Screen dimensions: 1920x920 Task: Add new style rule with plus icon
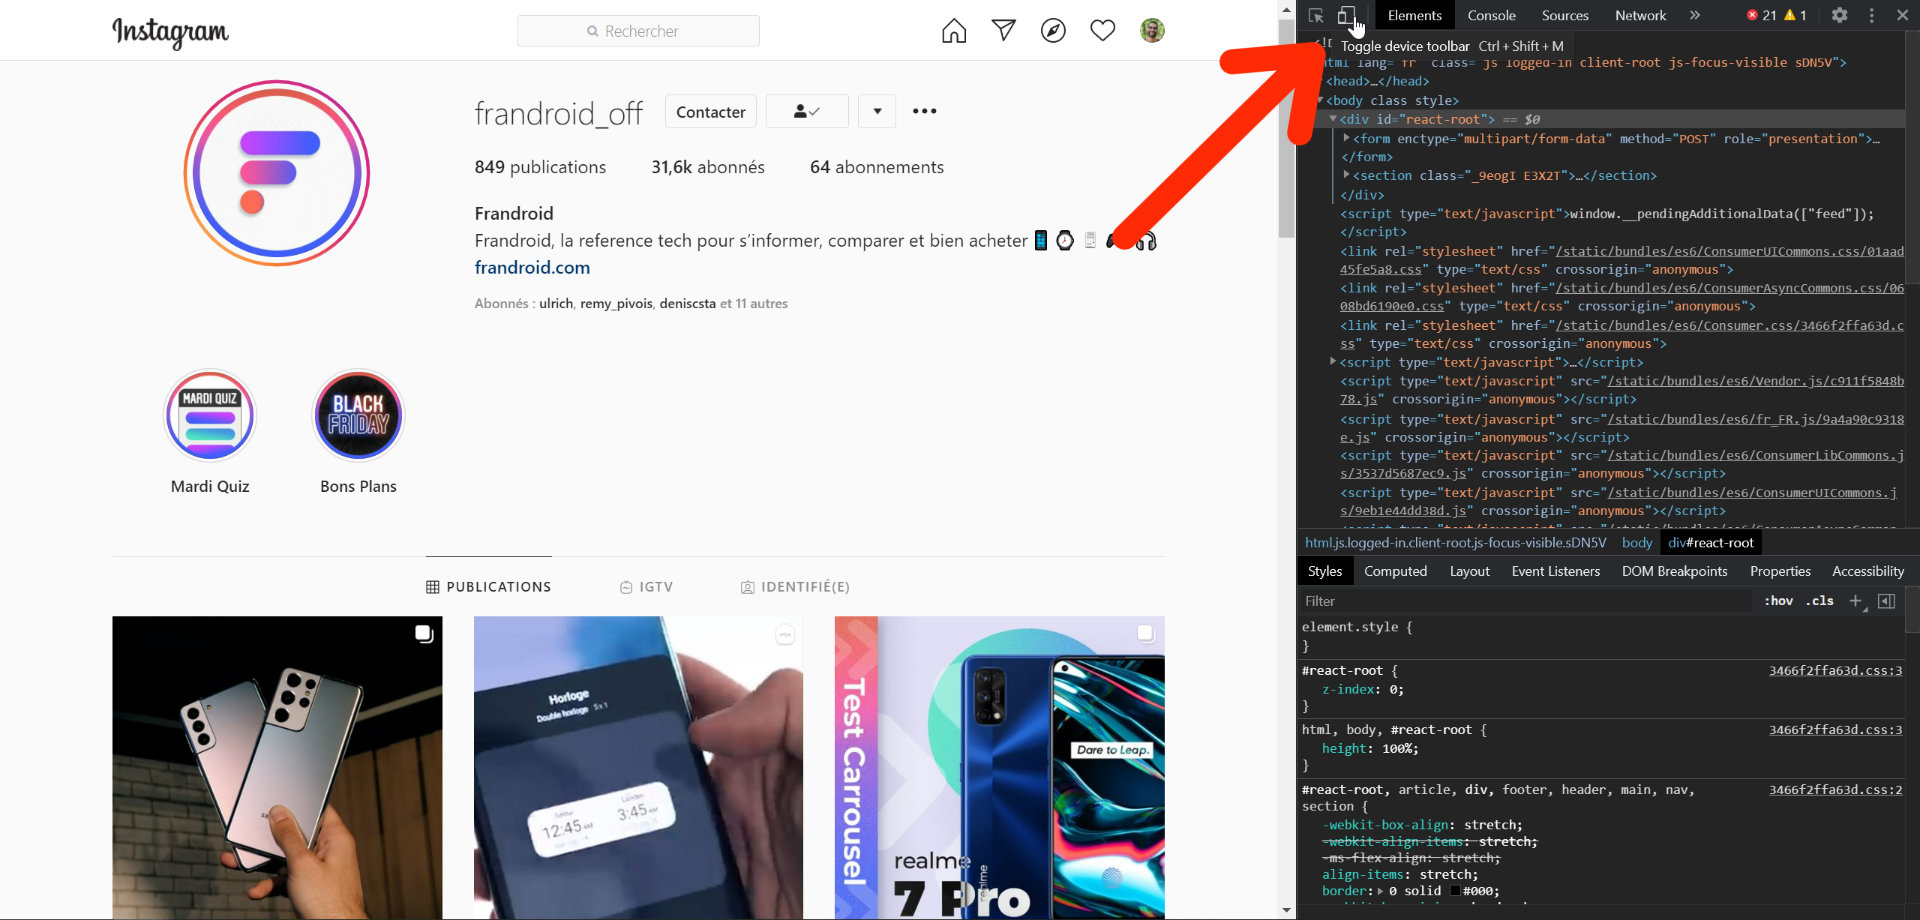1855,601
